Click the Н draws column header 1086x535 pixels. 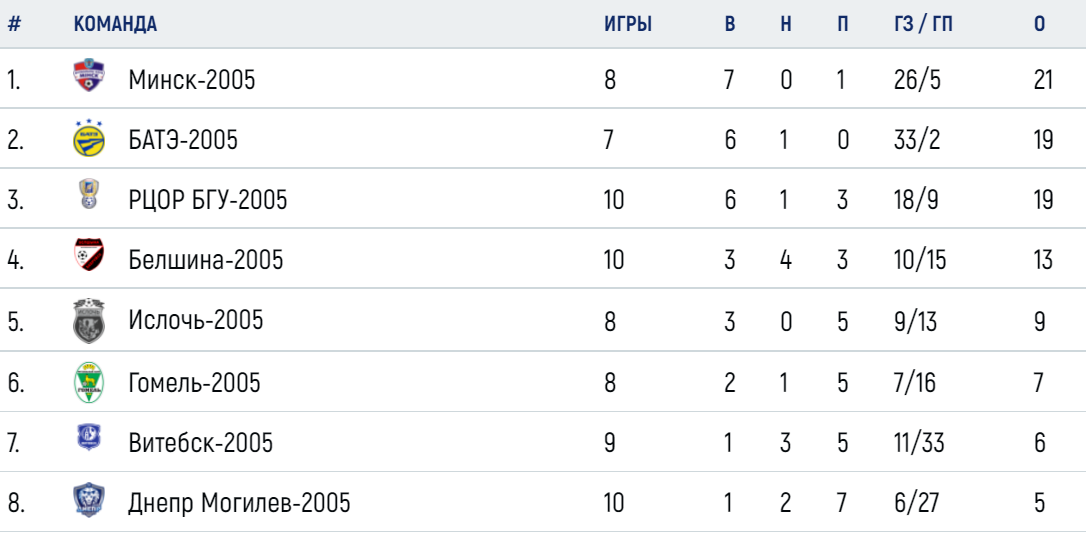click(785, 24)
